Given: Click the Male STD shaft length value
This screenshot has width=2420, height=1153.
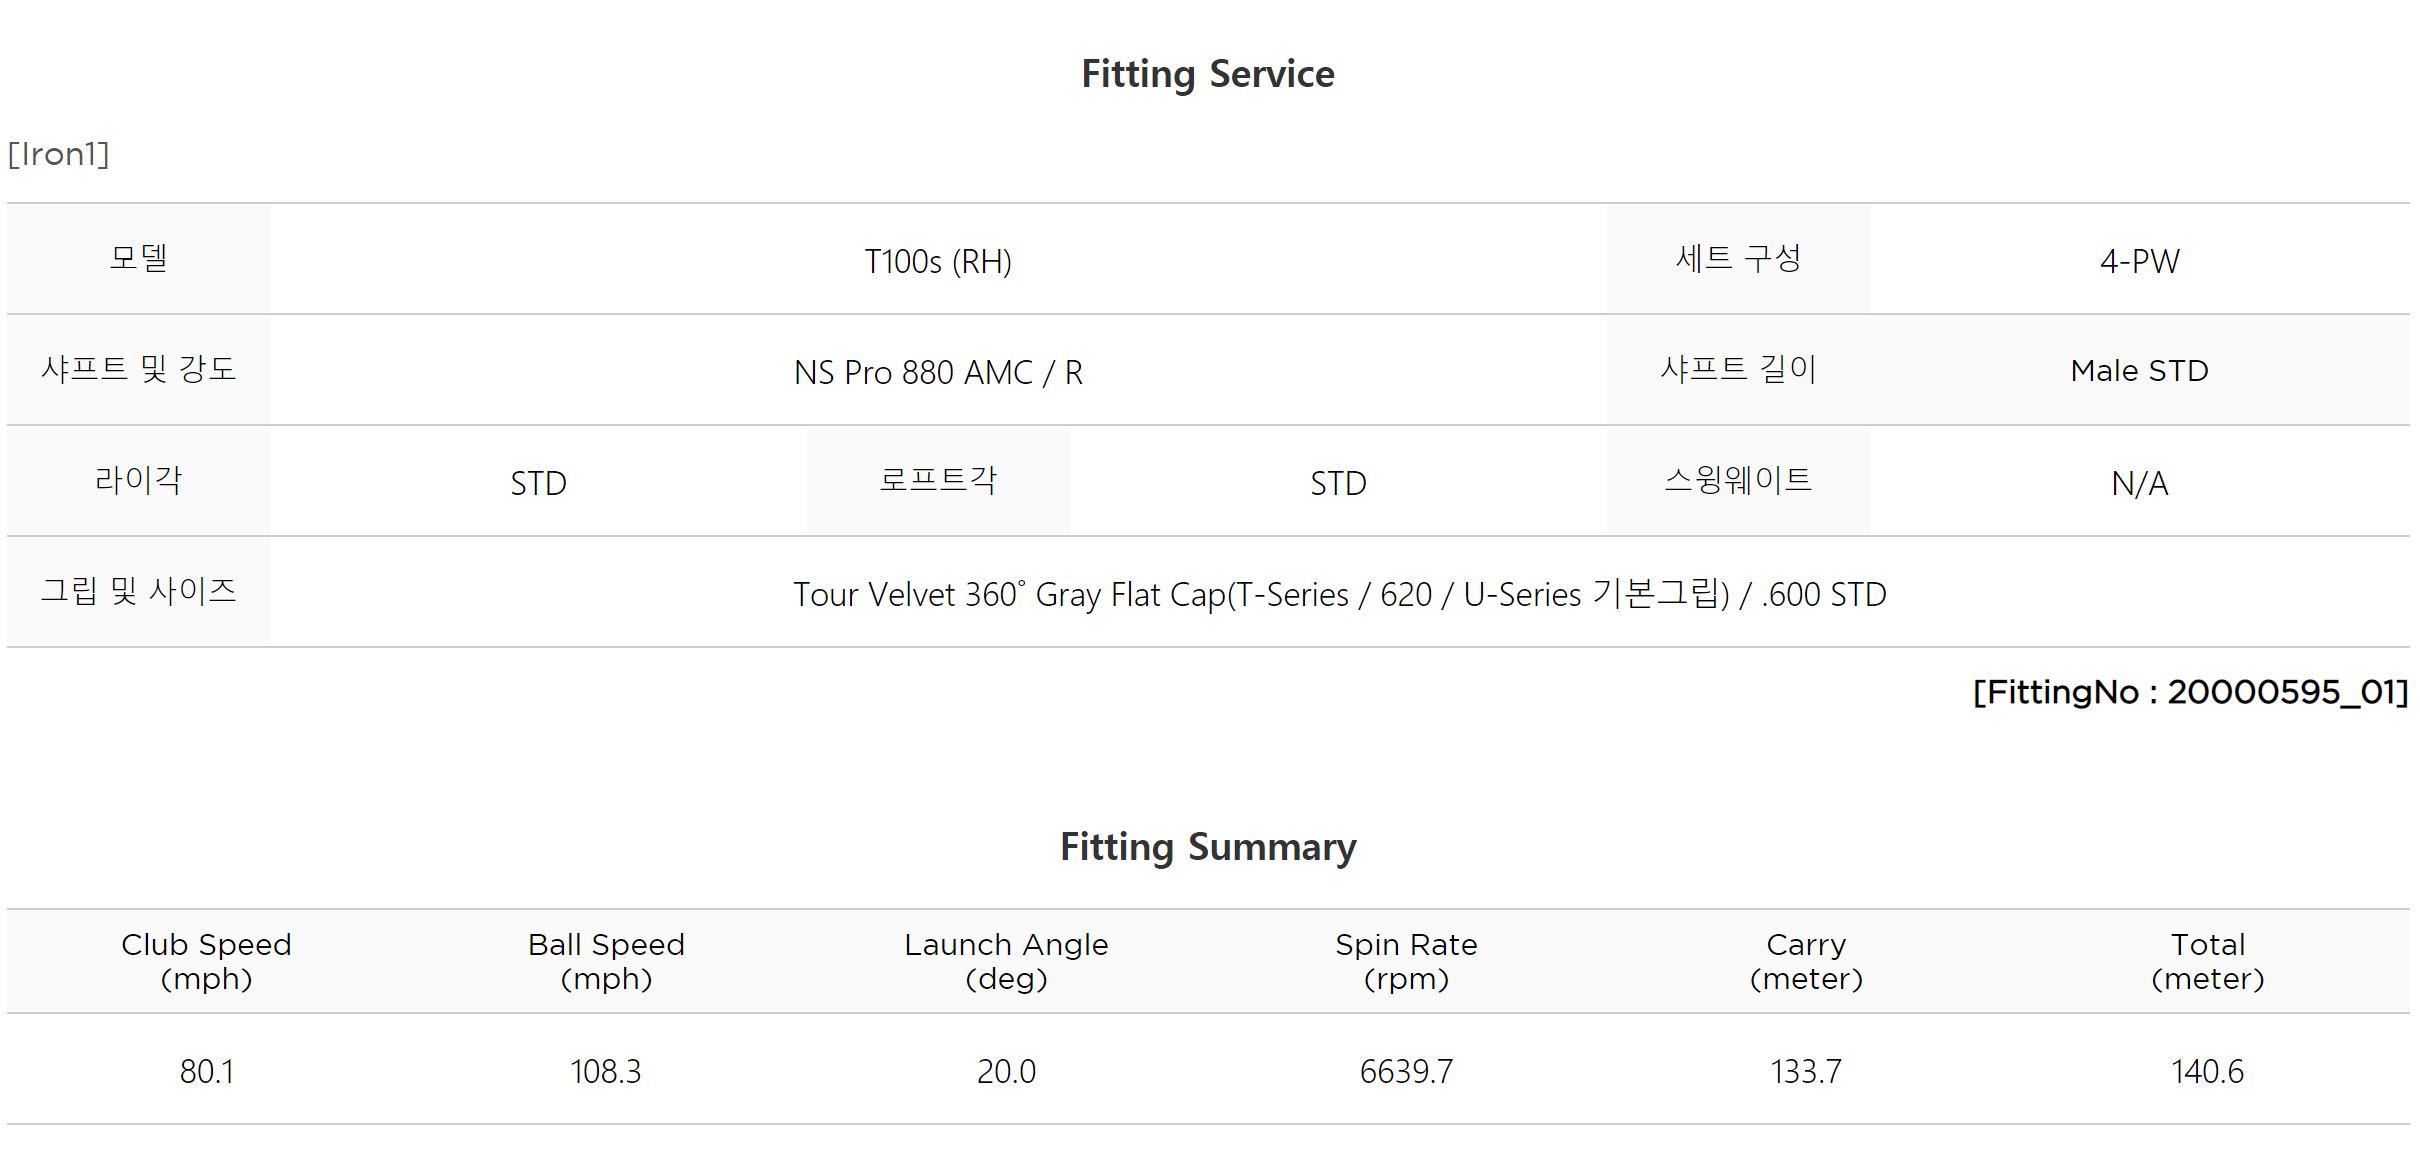Looking at the screenshot, I should tap(2139, 371).
